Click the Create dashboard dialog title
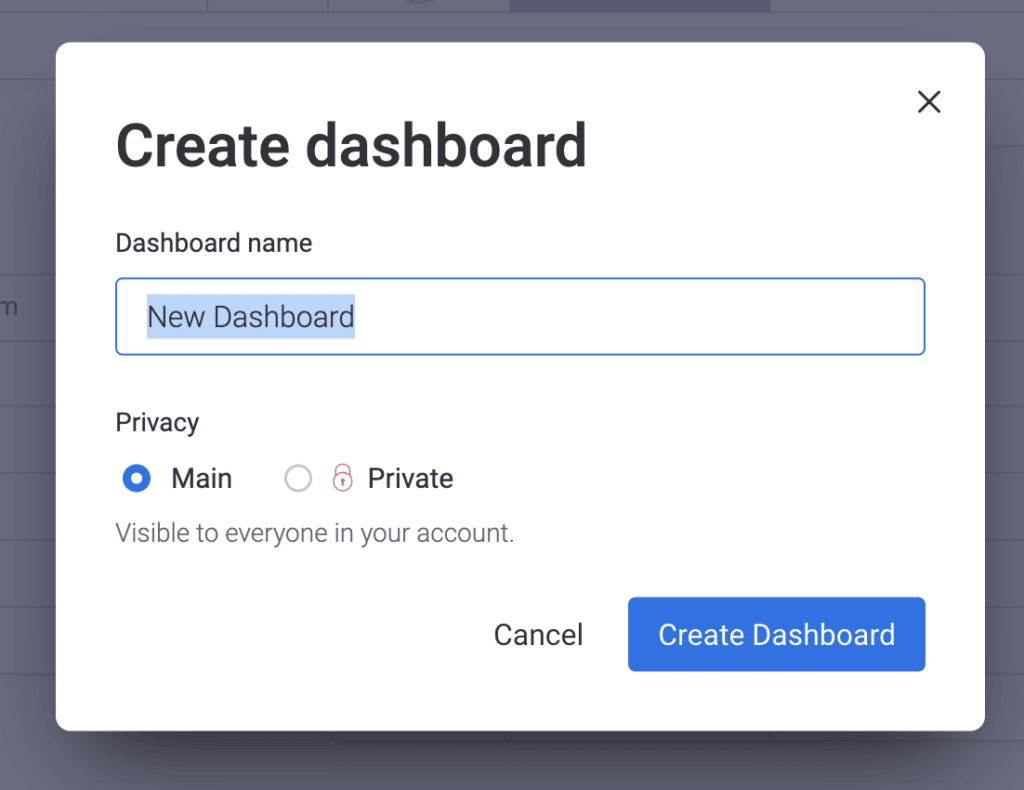This screenshot has width=1024, height=790. [x=351, y=145]
